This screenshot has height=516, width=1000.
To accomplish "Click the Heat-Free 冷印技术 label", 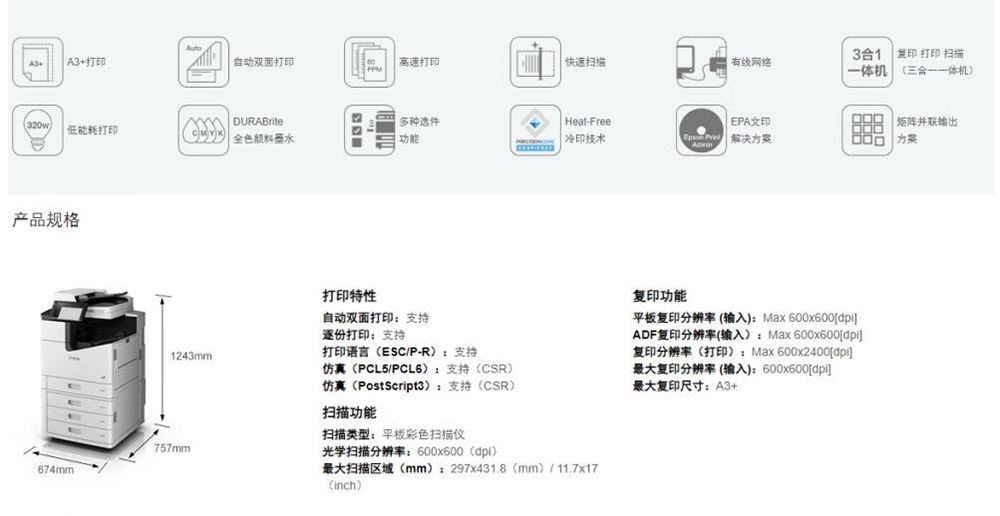I will 587,130.
